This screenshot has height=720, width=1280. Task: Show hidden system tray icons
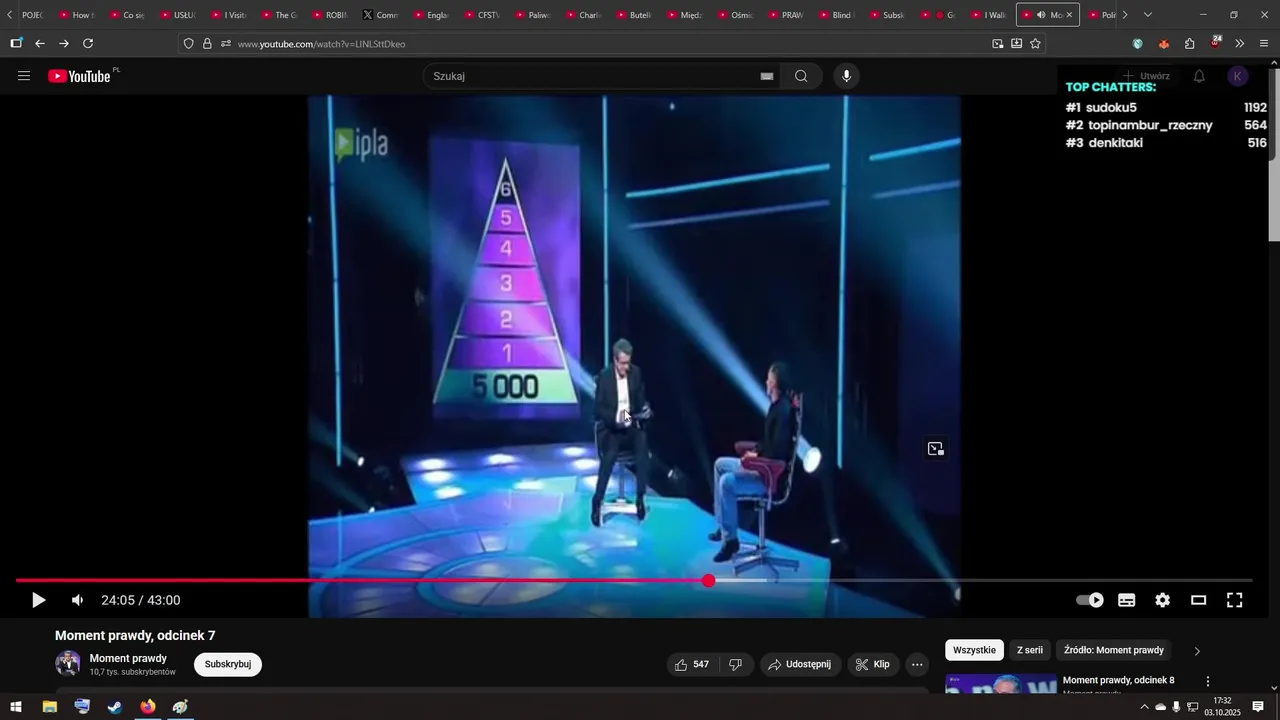pyautogui.click(x=1144, y=707)
